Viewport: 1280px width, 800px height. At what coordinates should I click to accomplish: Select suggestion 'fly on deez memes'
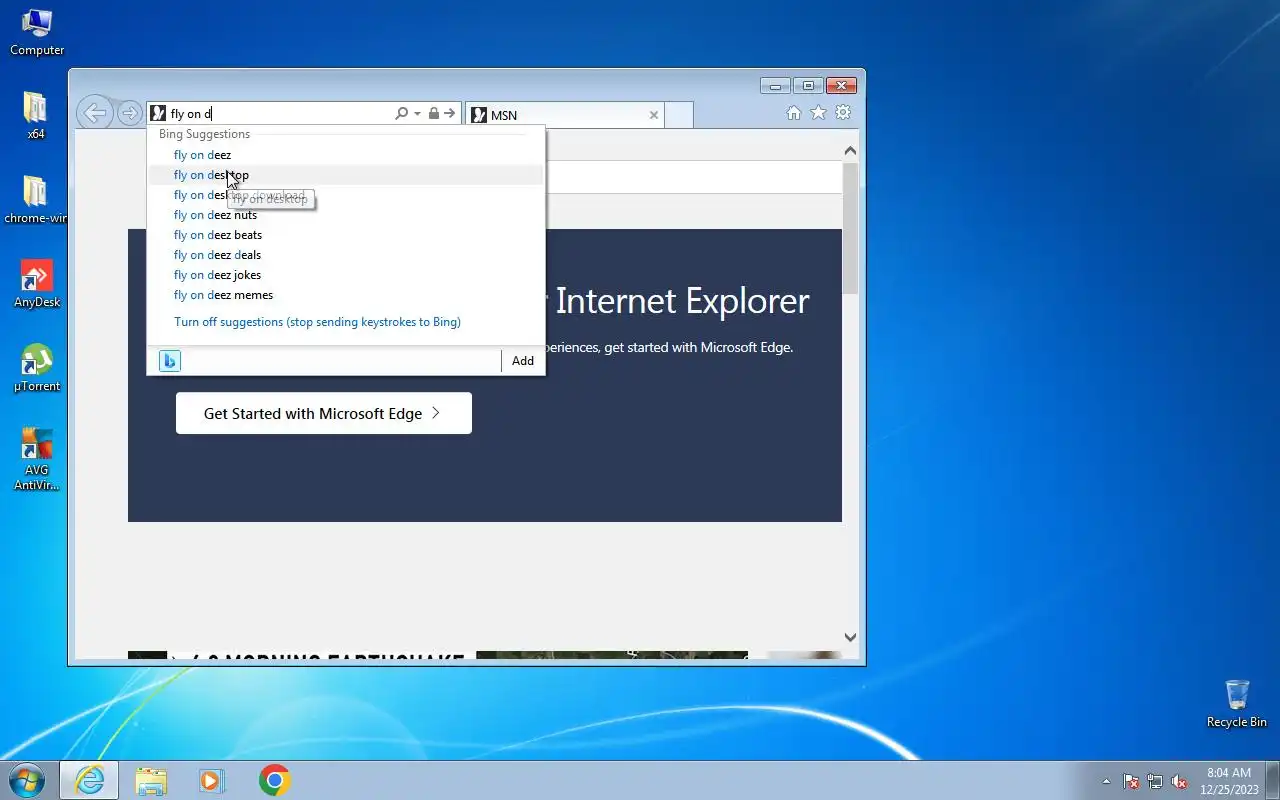(345, 295)
